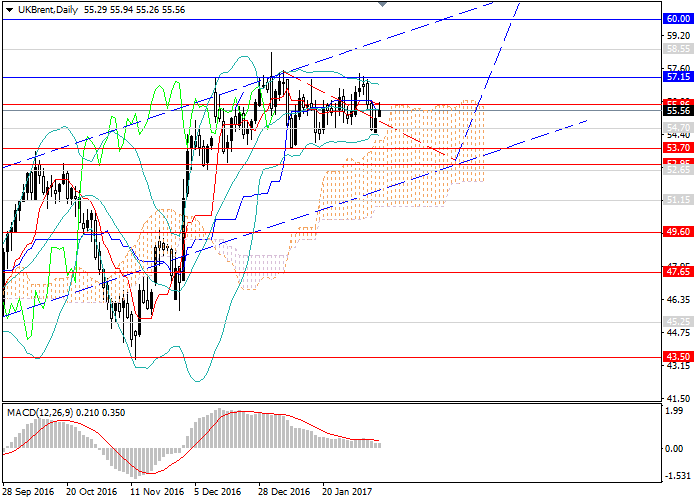Screen dimensions: 697x503
Task: Click the 0.00 MACD scale value
Action: click(x=675, y=449)
